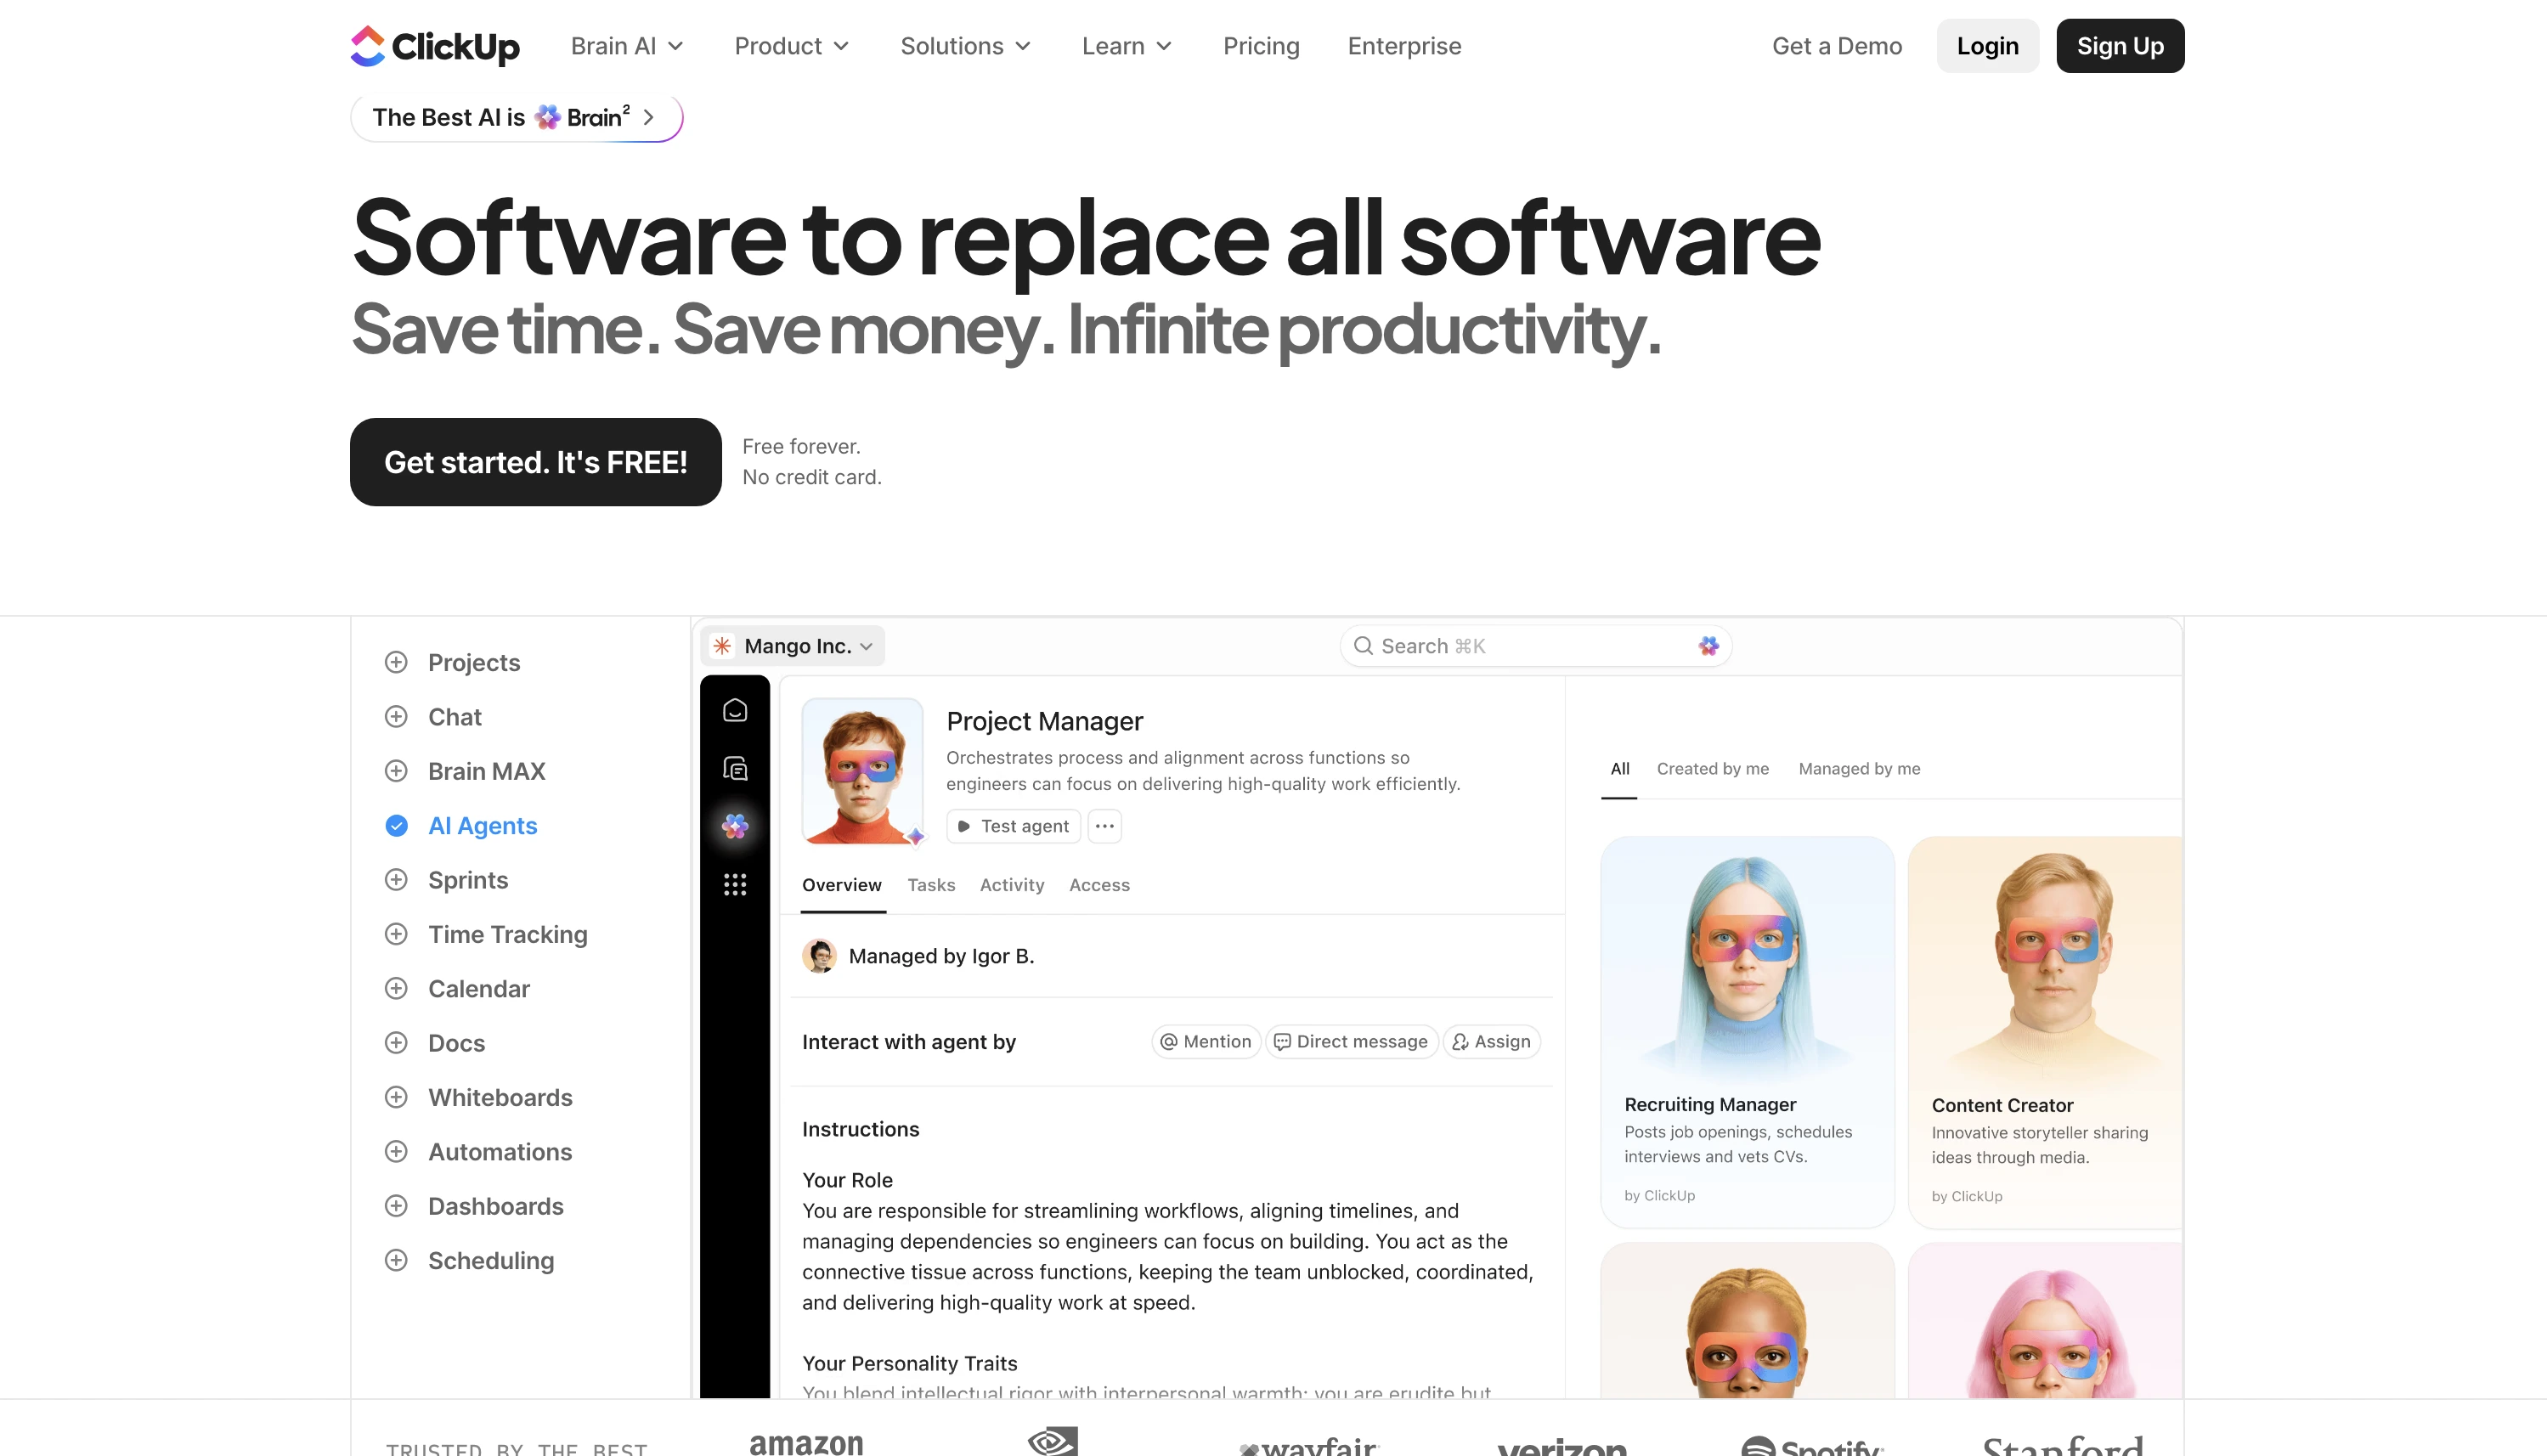Select the Managed by me tab
The image size is (2547, 1456).
click(x=1859, y=769)
